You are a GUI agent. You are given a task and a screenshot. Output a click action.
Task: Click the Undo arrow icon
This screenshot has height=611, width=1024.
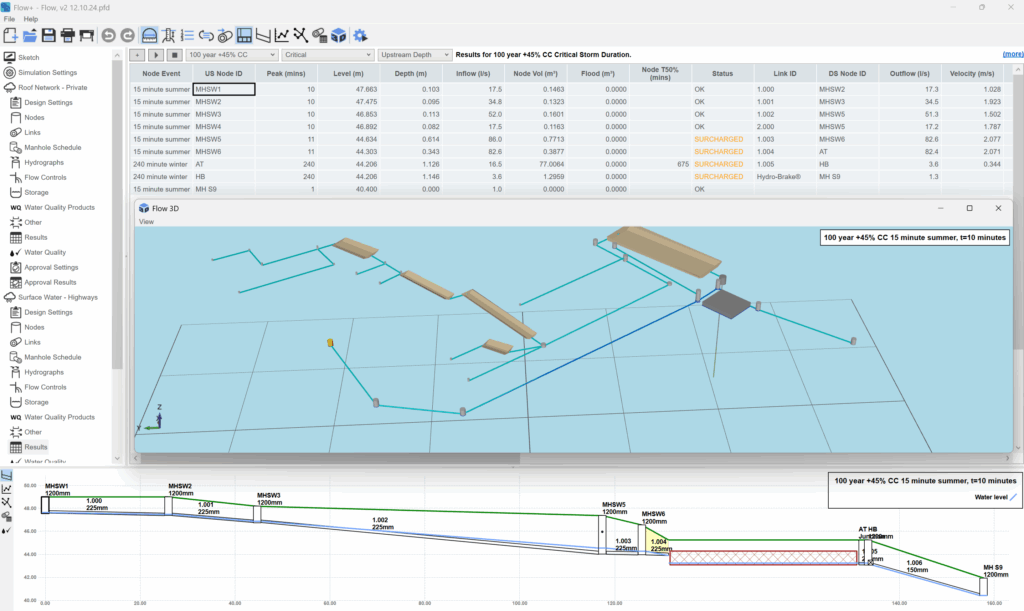109,36
